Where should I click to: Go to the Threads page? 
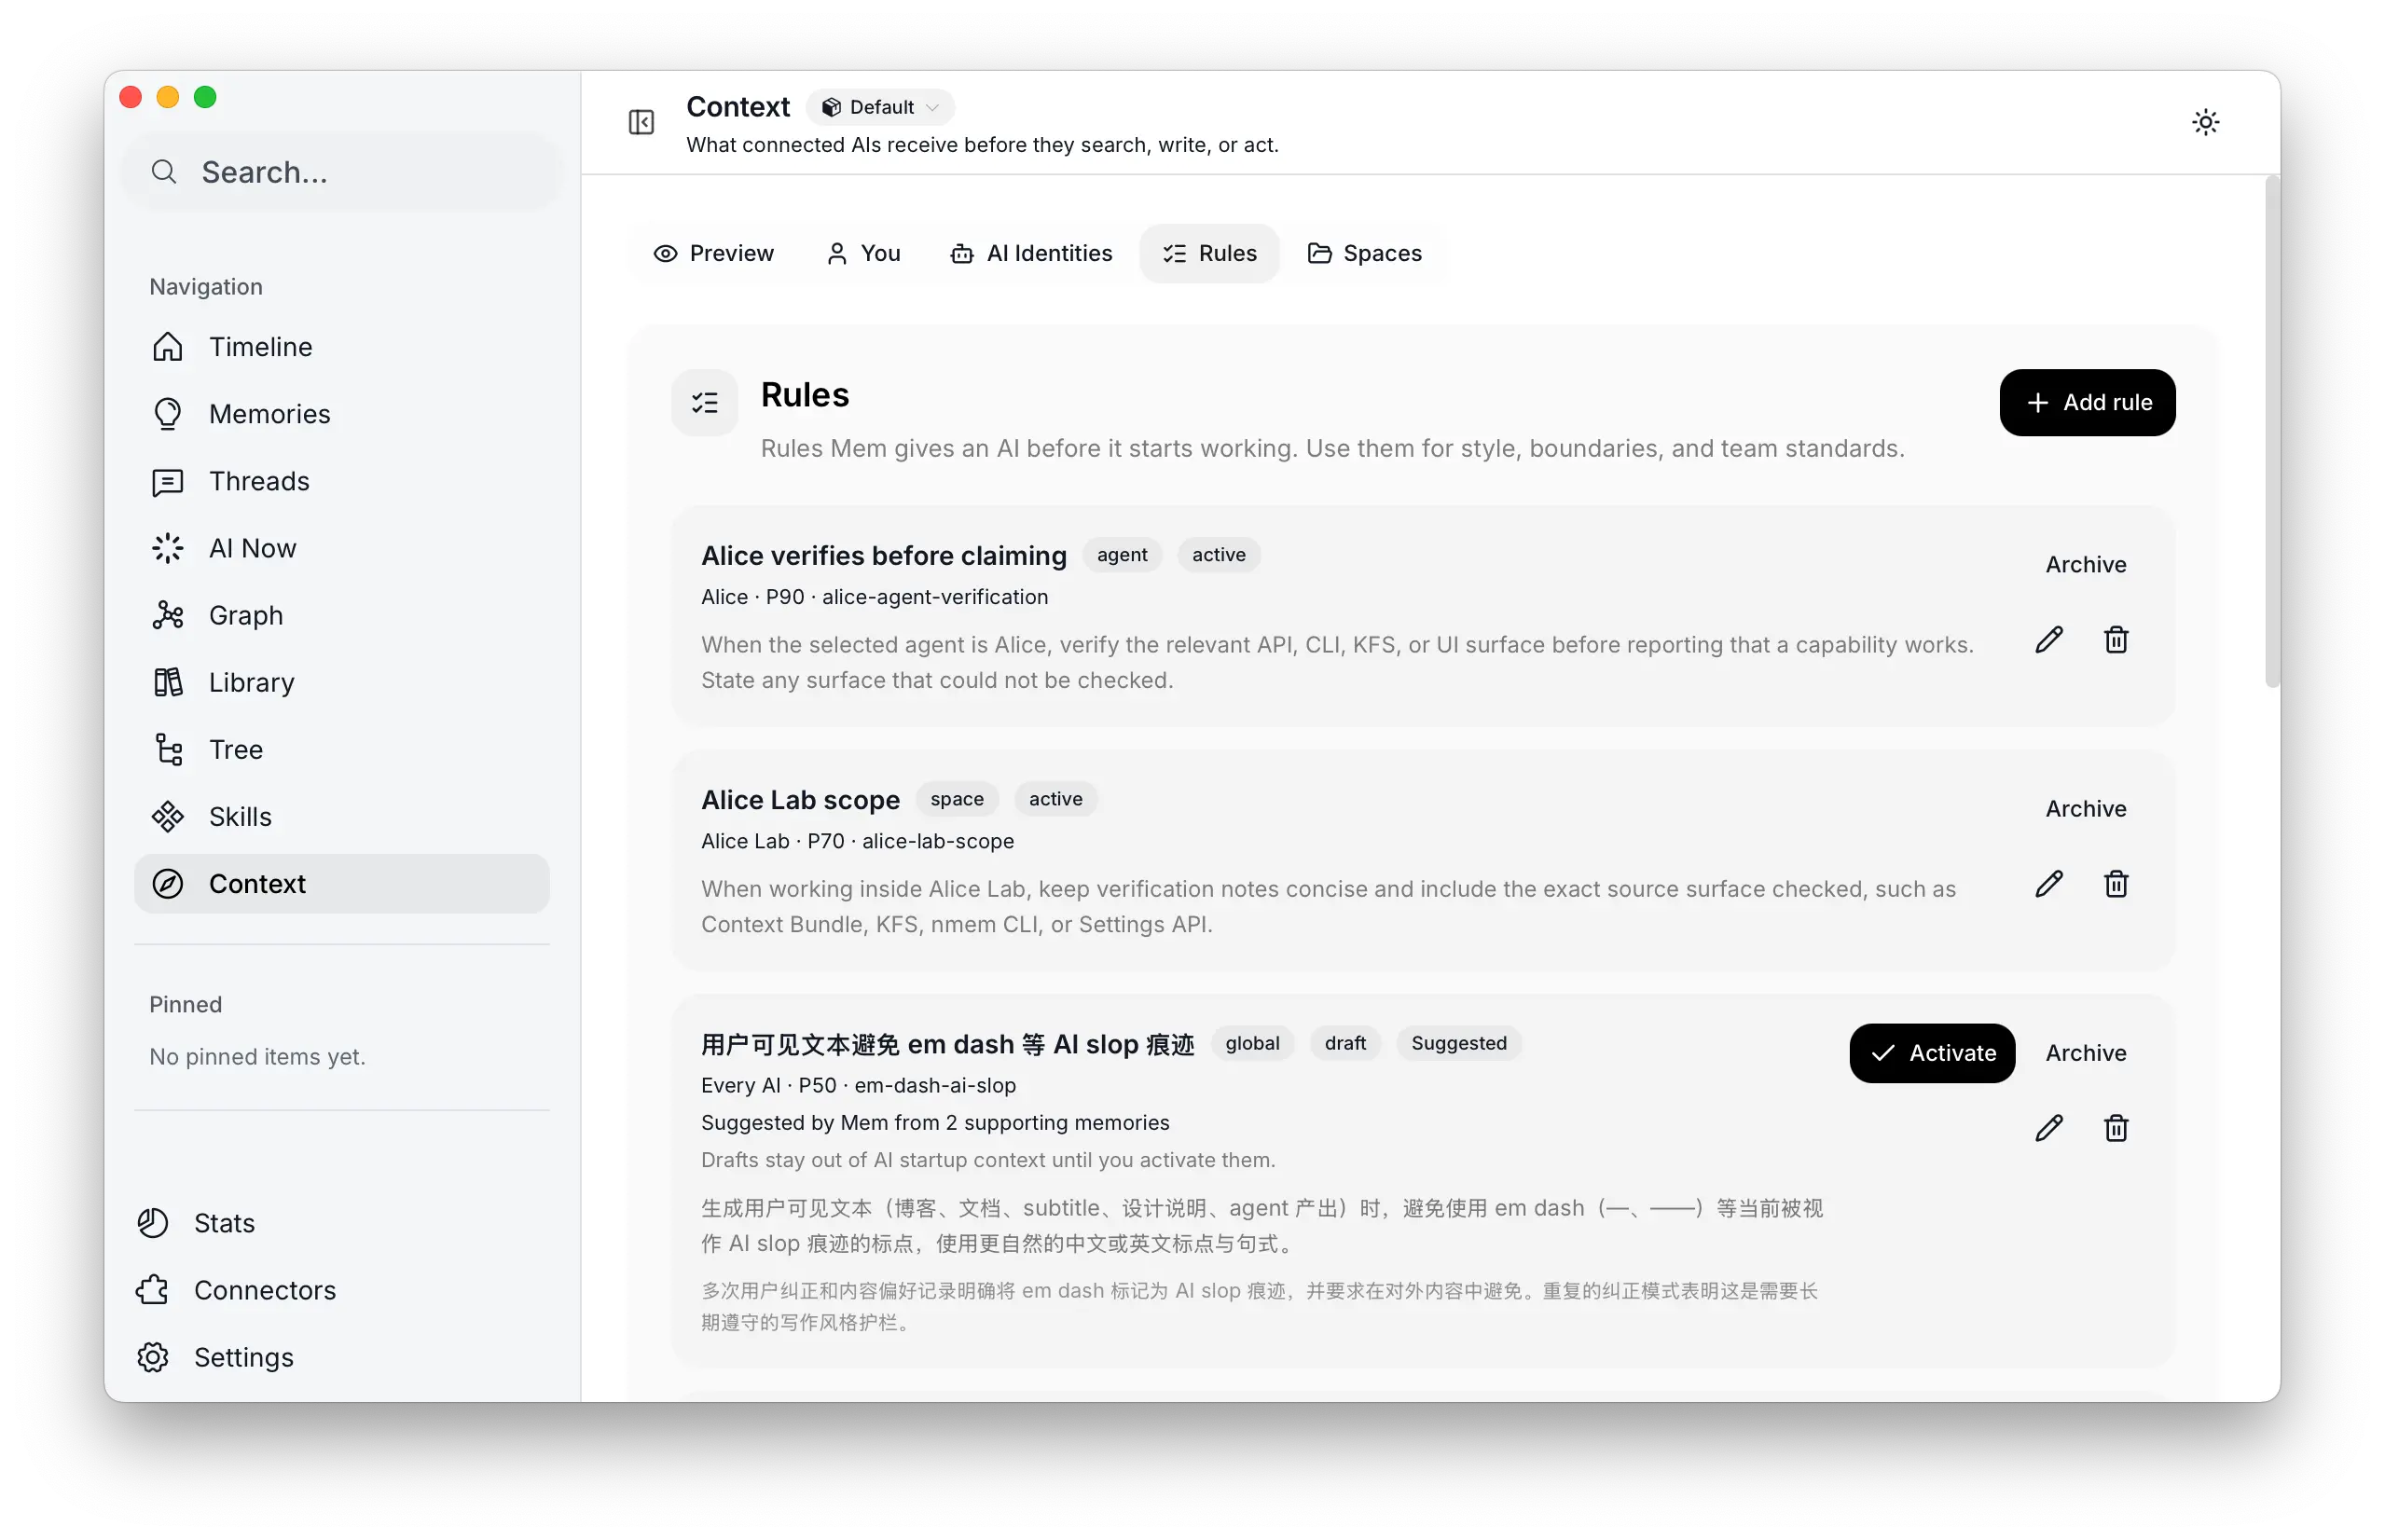(342, 481)
